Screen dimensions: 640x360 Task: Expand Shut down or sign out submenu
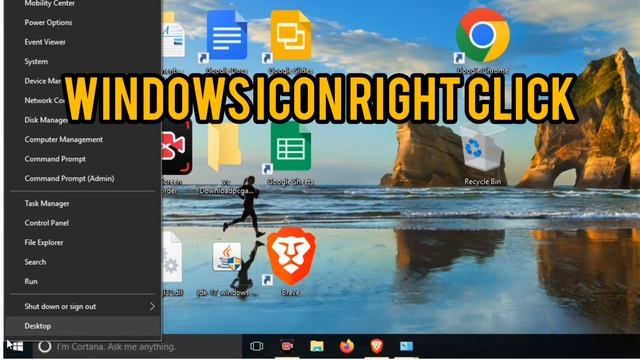click(x=83, y=307)
